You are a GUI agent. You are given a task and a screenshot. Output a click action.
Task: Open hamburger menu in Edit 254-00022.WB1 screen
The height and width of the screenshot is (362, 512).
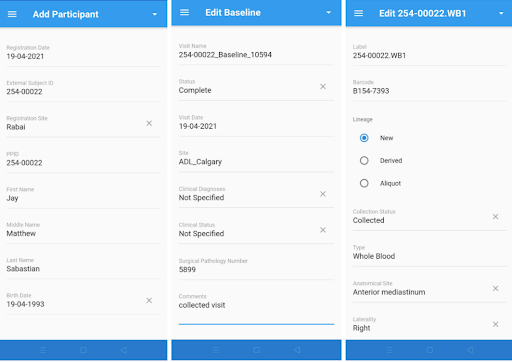358,13
